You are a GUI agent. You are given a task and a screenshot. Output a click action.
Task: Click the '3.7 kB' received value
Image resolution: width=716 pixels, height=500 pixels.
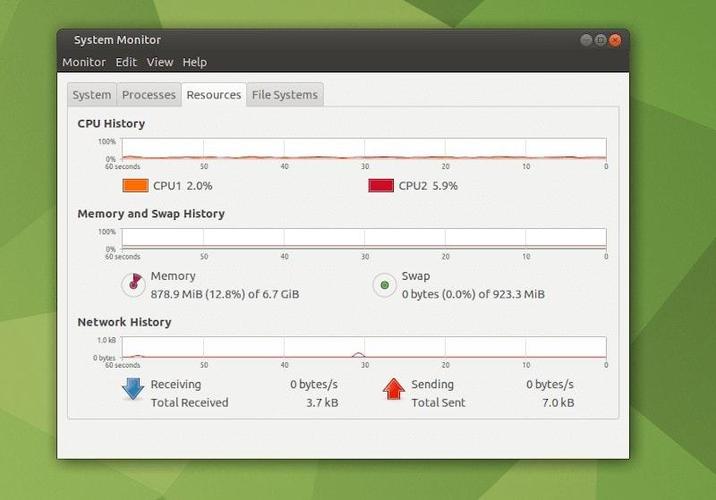pyautogui.click(x=322, y=403)
